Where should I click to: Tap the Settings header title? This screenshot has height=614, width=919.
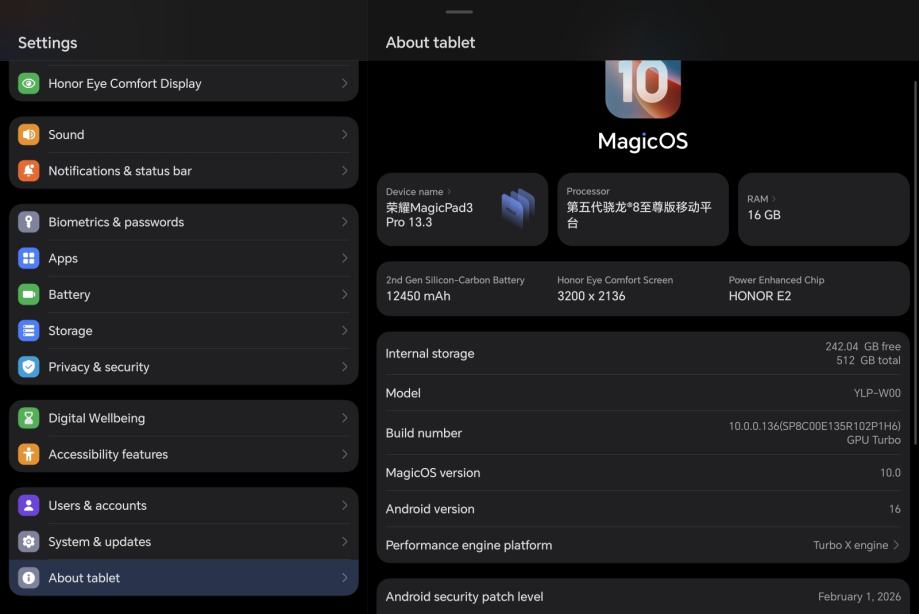point(47,43)
